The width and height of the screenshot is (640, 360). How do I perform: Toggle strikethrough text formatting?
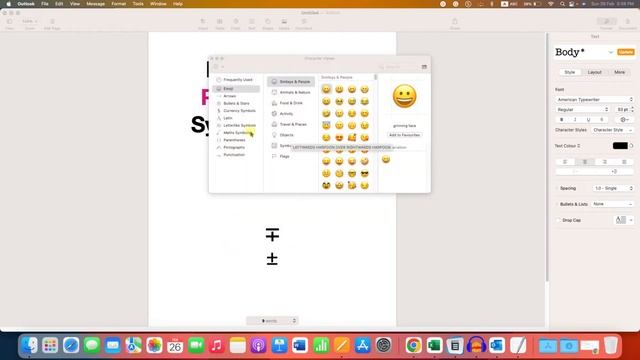602,120
